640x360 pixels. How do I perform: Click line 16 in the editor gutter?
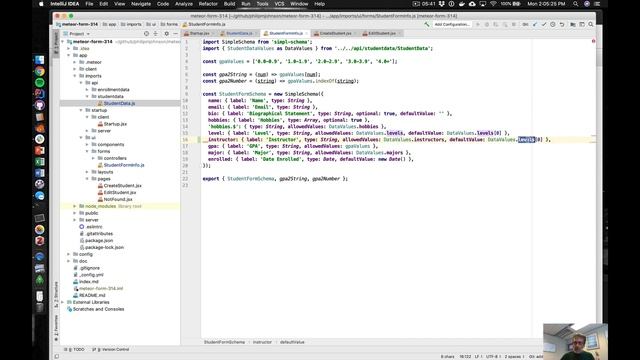[185, 140]
